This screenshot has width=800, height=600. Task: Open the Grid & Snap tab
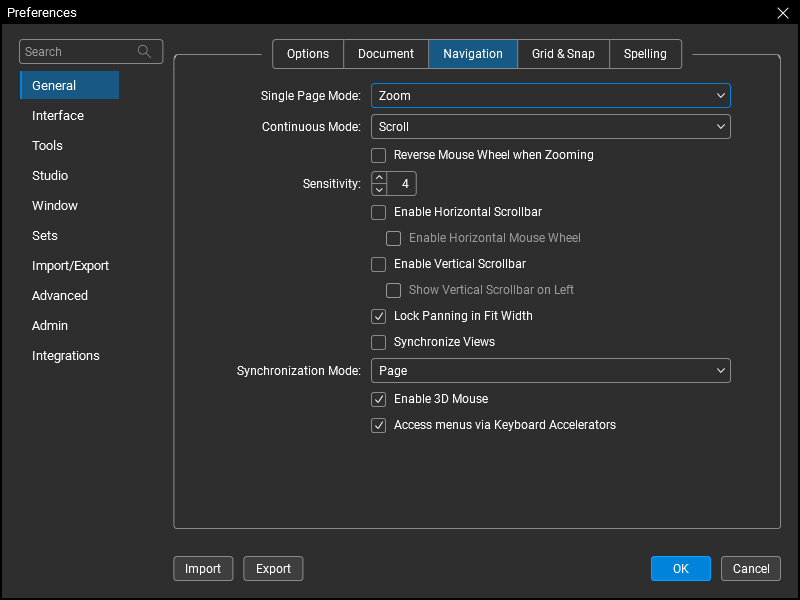pyautogui.click(x=563, y=54)
